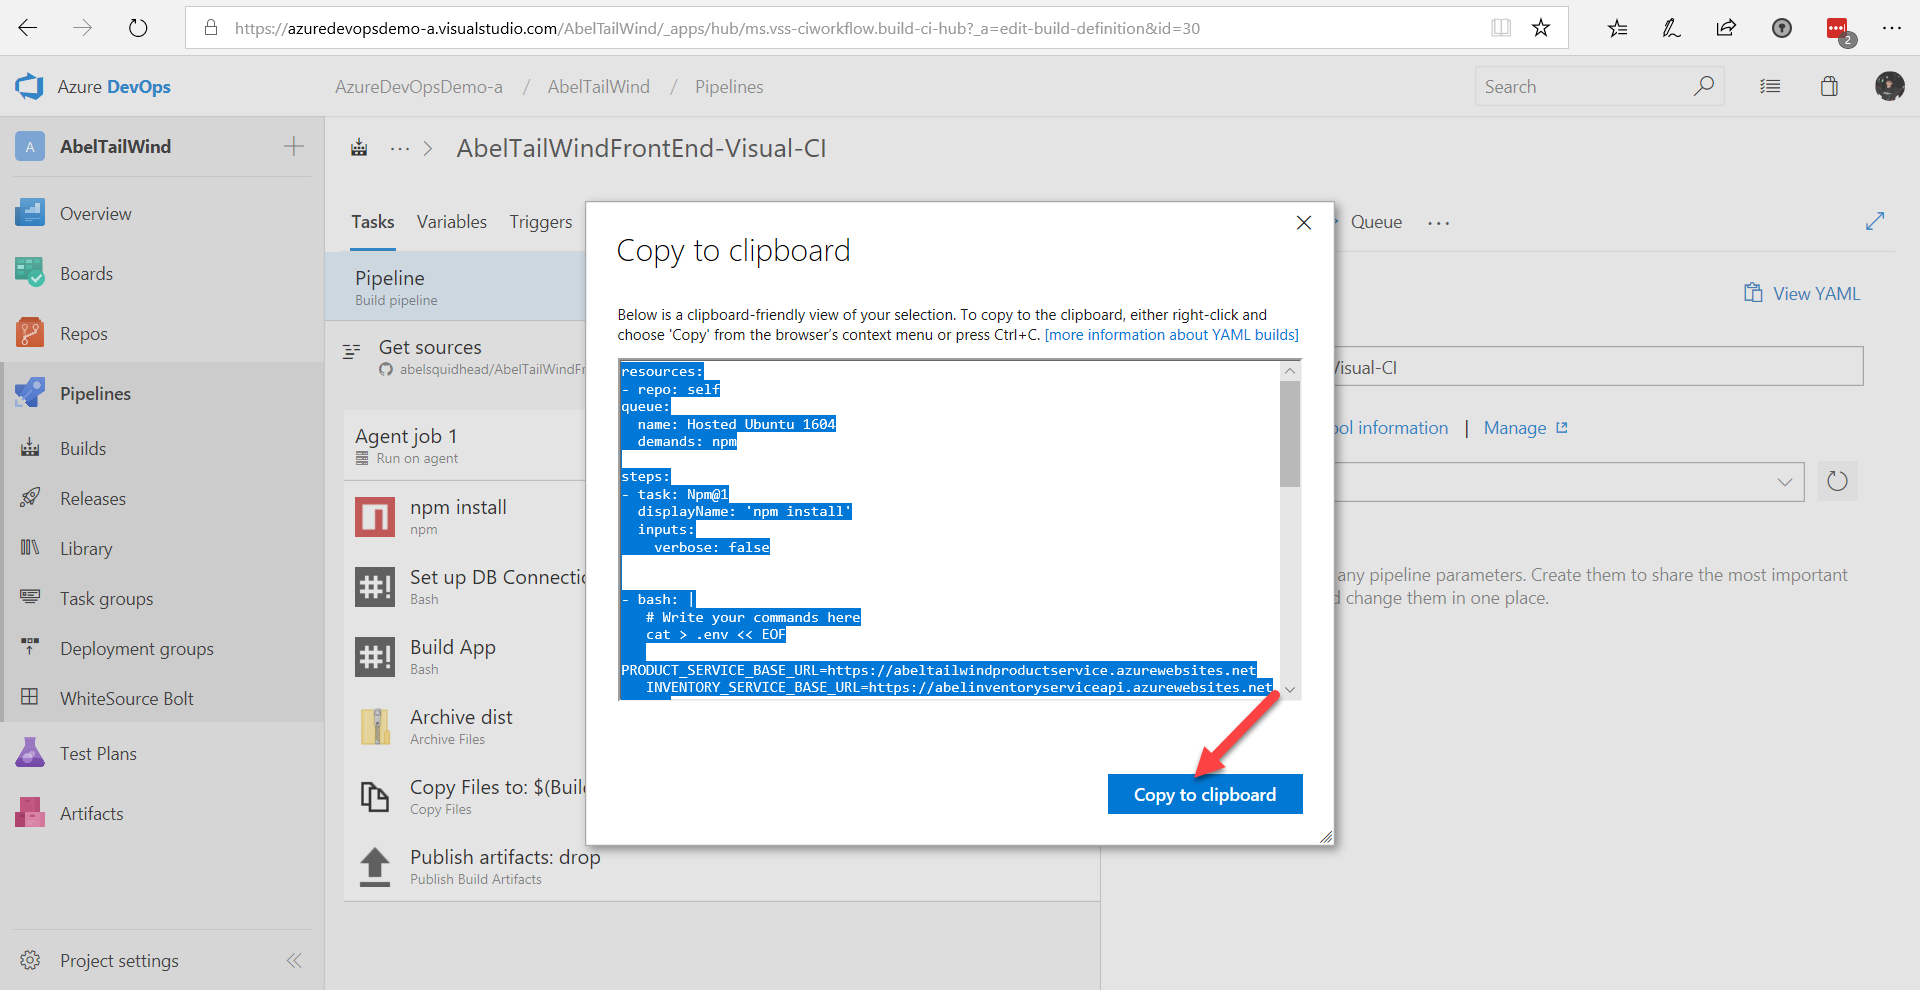Add page to browser favorites star
This screenshot has width=1920, height=990.
point(1541,28)
